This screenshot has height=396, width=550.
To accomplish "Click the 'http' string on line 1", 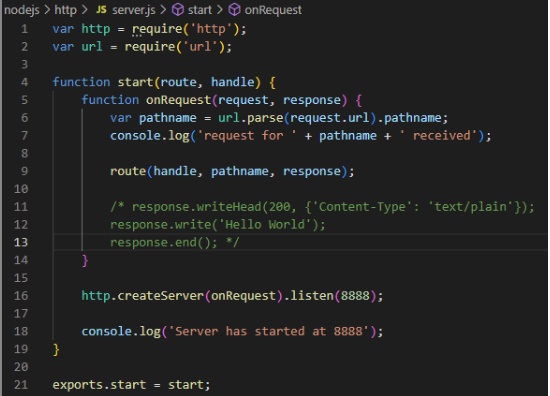I will point(211,29).
